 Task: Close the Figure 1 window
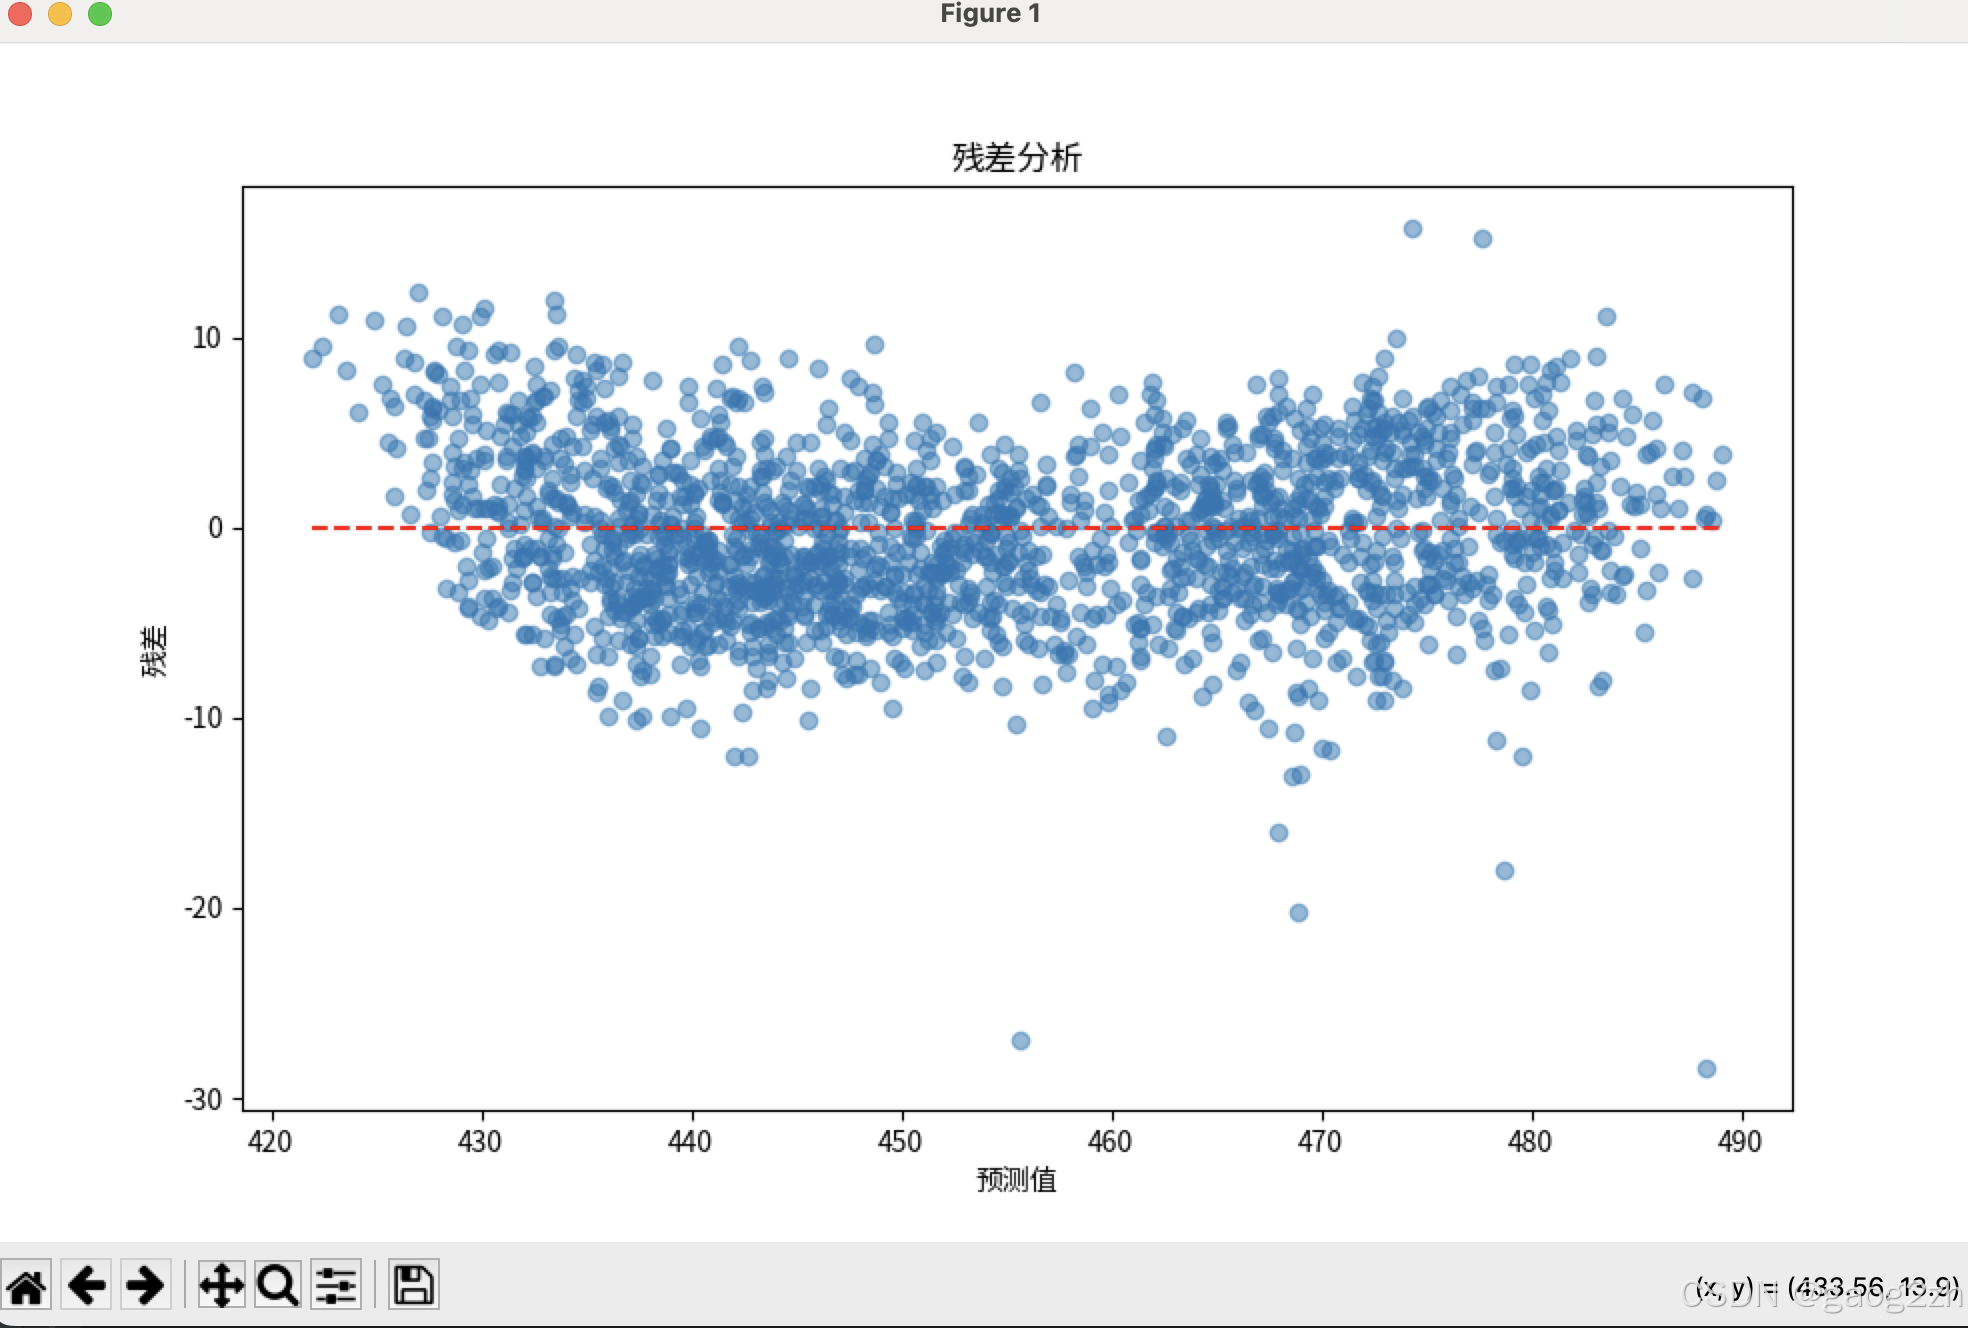point(20,13)
